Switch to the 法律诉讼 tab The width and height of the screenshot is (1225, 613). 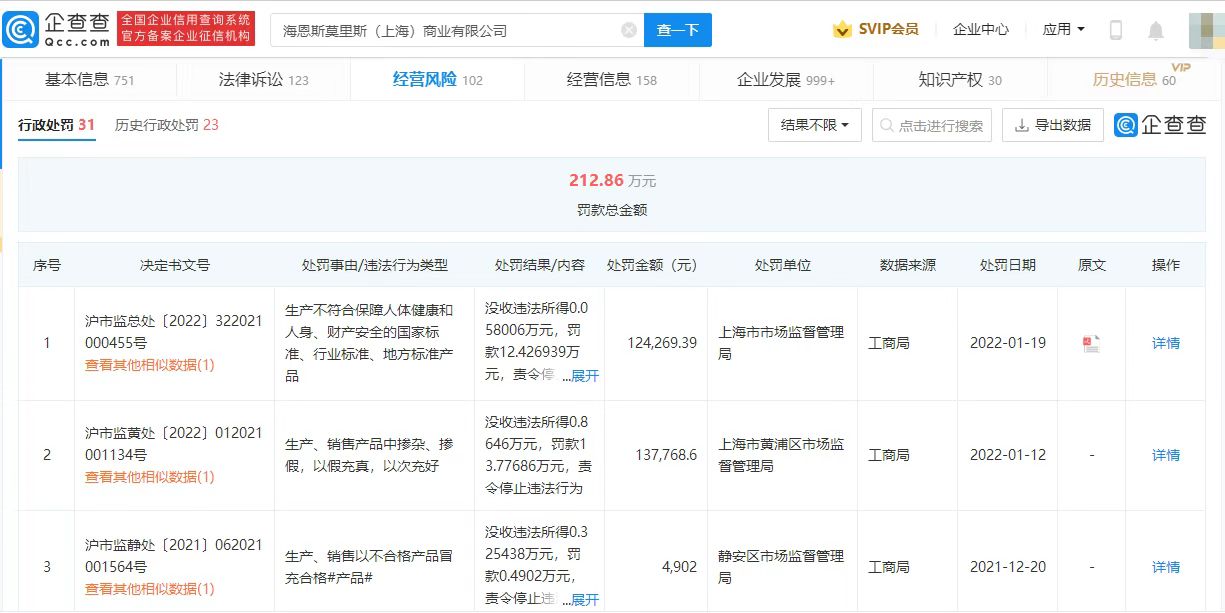[264, 80]
